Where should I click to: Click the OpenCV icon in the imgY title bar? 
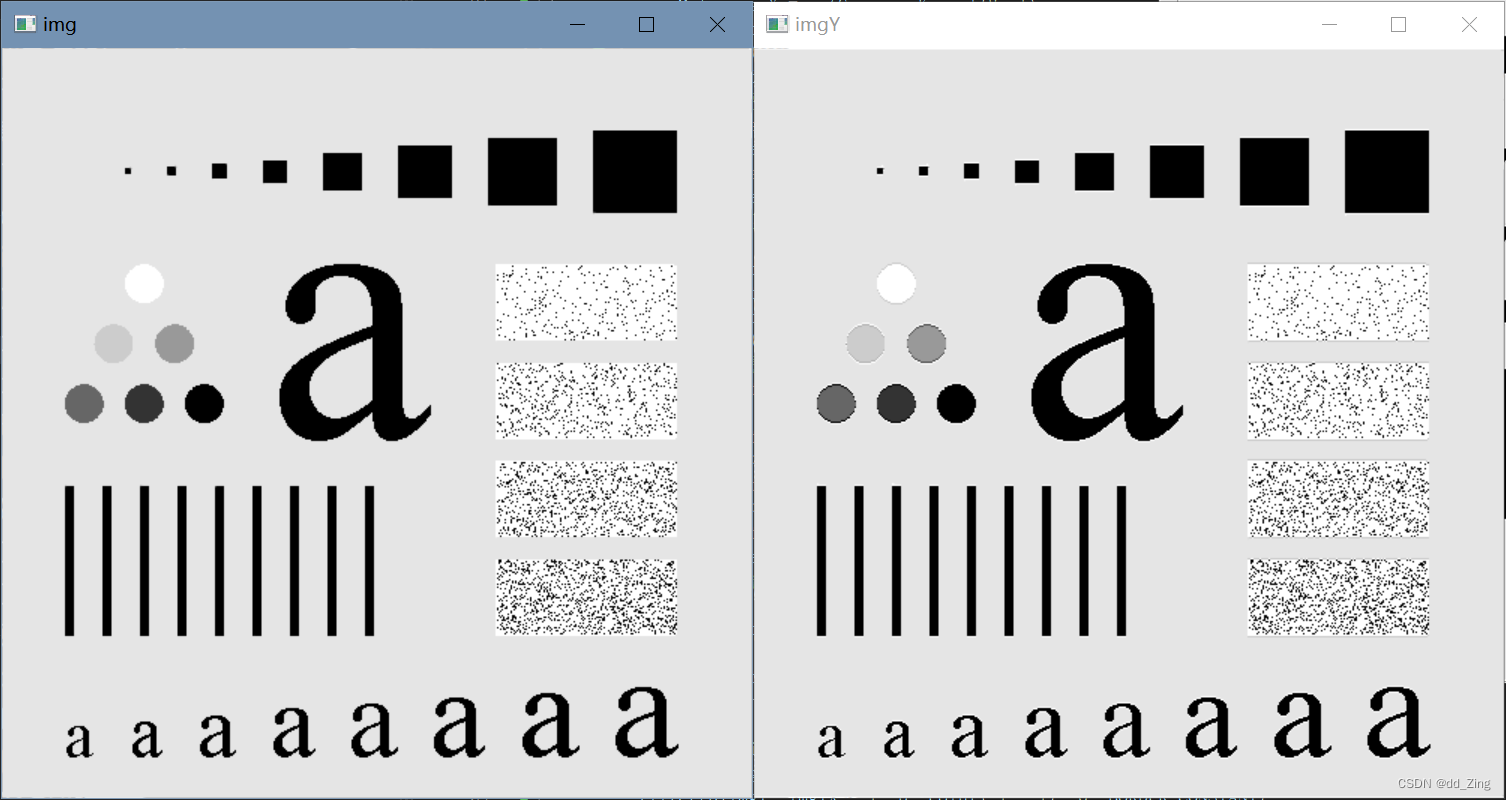tap(776, 23)
